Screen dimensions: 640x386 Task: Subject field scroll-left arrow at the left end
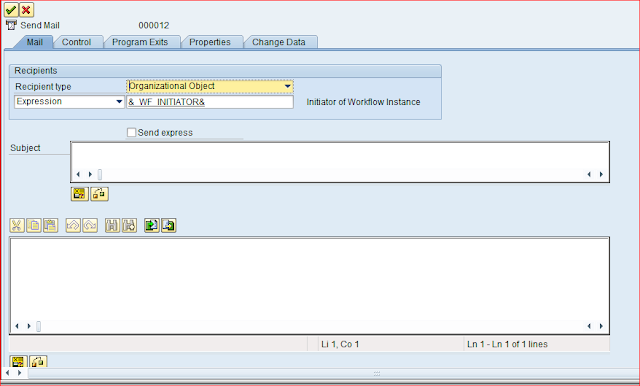tap(78, 175)
